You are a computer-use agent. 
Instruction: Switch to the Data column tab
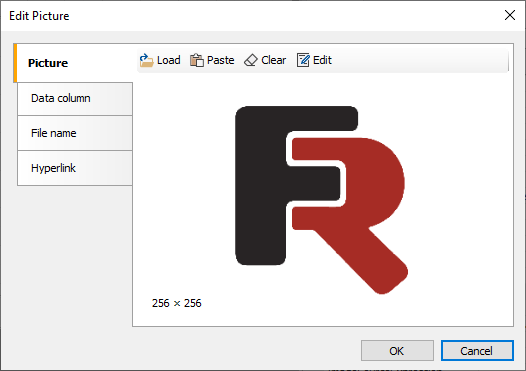(x=75, y=99)
